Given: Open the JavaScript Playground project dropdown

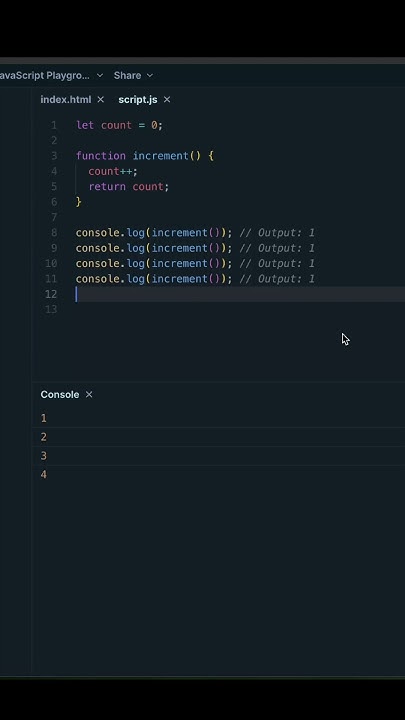Looking at the screenshot, I should [x=51, y=75].
